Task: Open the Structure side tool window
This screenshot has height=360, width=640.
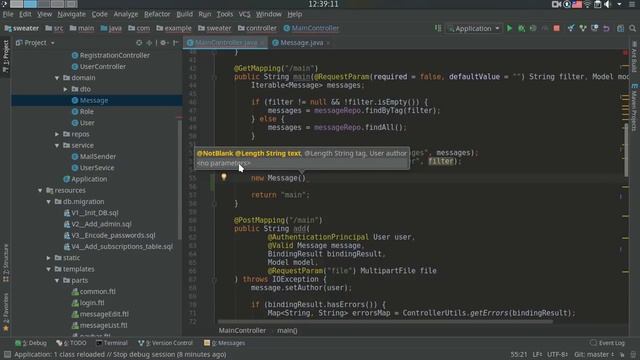Action: click(x=6, y=263)
